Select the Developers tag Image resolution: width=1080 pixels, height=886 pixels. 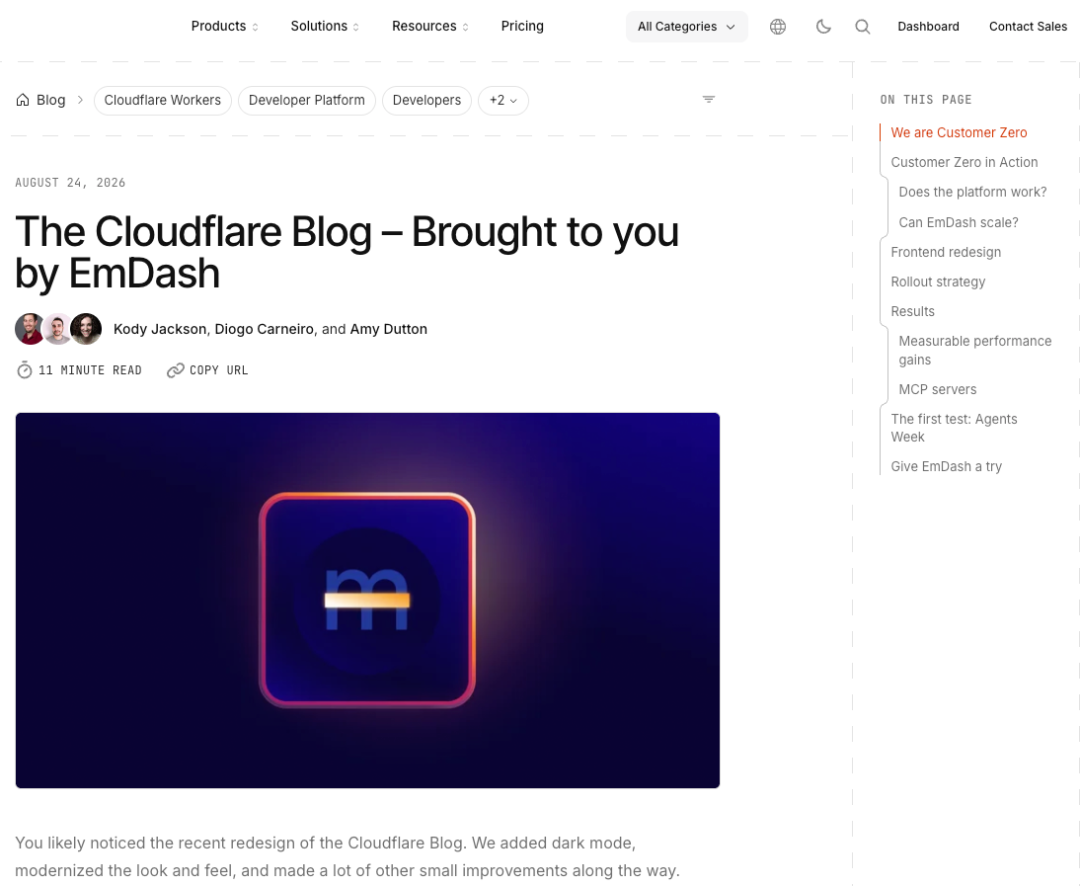(426, 101)
